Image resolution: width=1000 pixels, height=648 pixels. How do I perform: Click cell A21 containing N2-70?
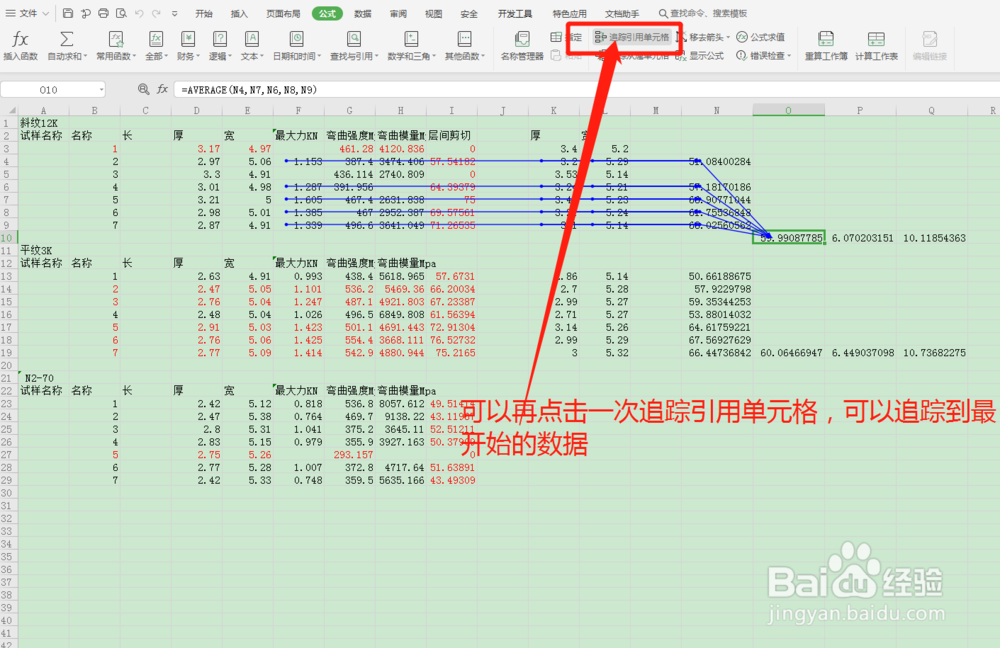[43, 378]
